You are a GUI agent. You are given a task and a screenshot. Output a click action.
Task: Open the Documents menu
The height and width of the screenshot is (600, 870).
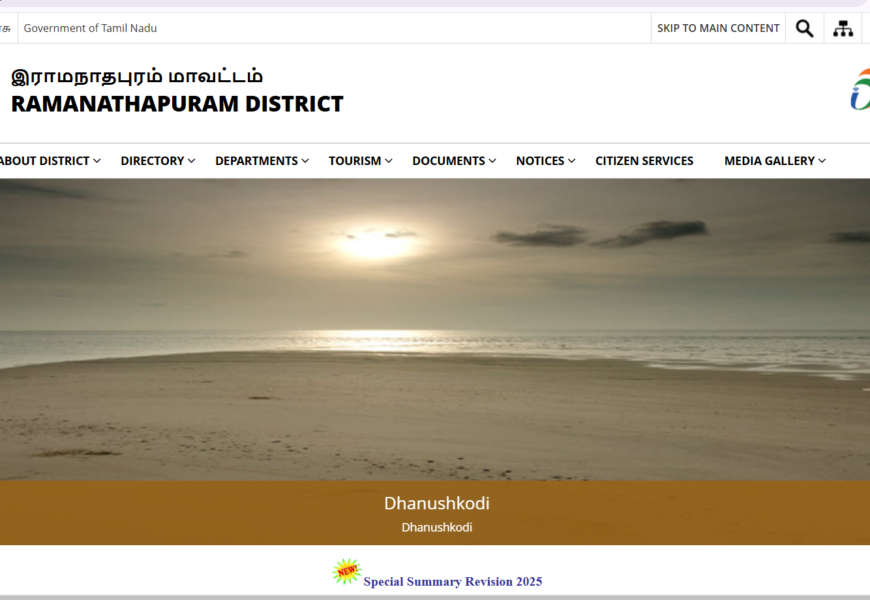[449, 161]
